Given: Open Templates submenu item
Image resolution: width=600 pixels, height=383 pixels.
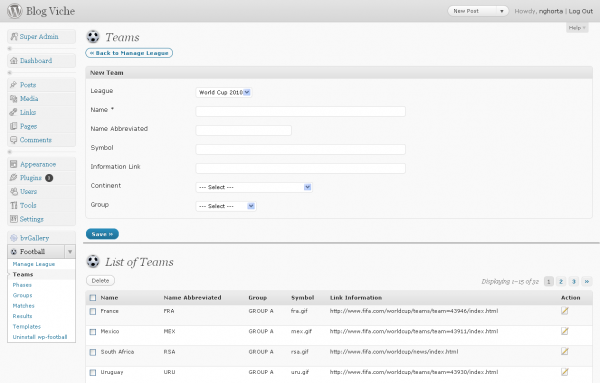Looking at the screenshot, I should pos(27,326).
